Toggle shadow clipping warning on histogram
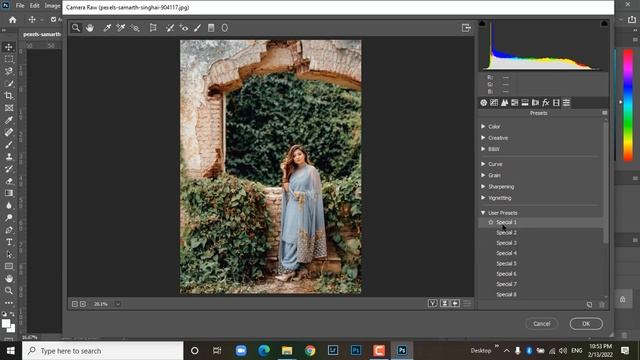 click(x=482, y=23)
